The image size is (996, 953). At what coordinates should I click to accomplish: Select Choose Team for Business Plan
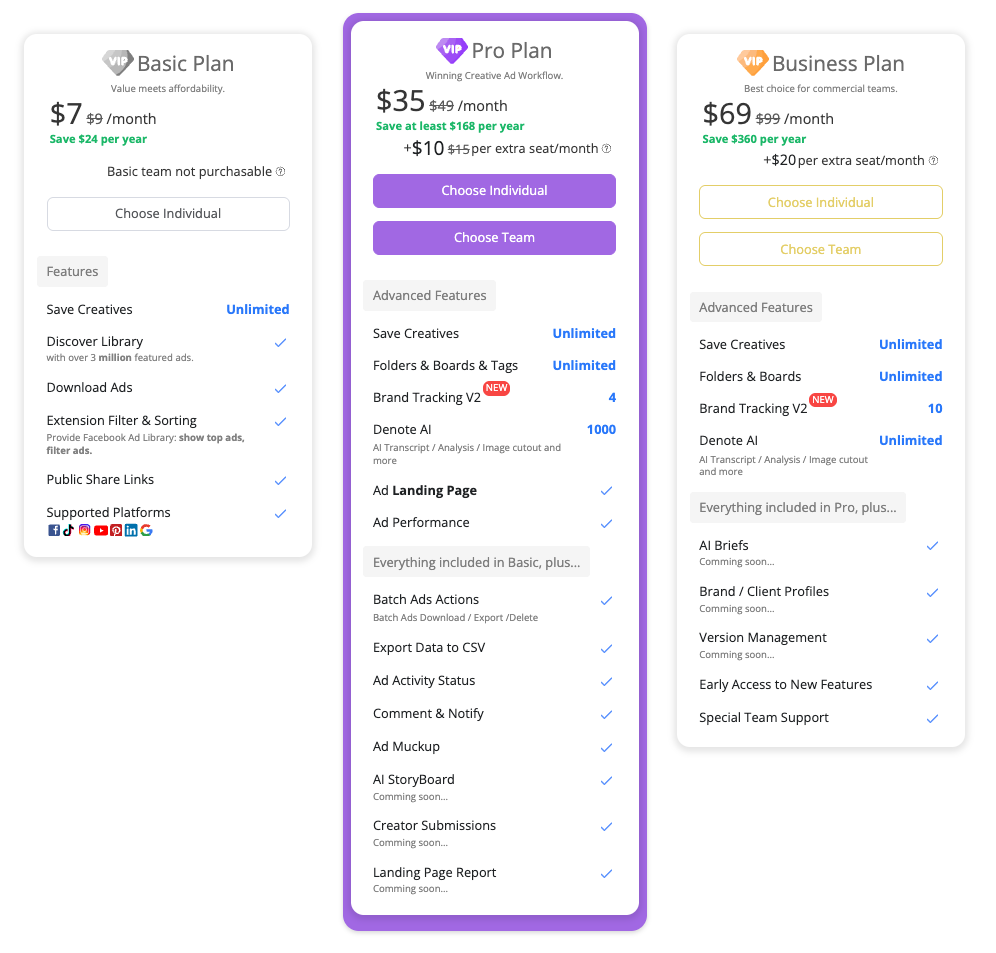tap(820, 249)
